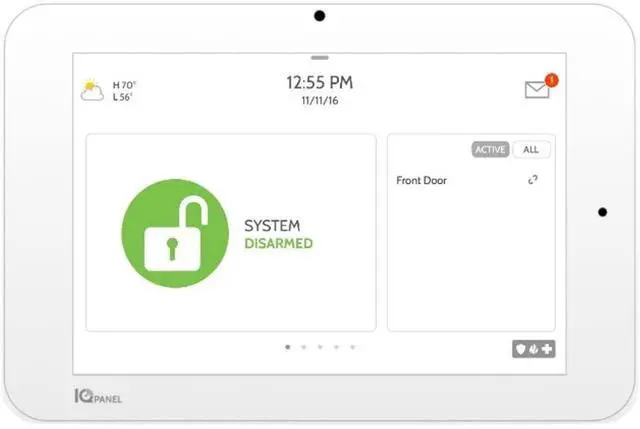Open the weather sun-and-cloud icon
The width and height of the screenshot is (640, 429).
(92, 90)
